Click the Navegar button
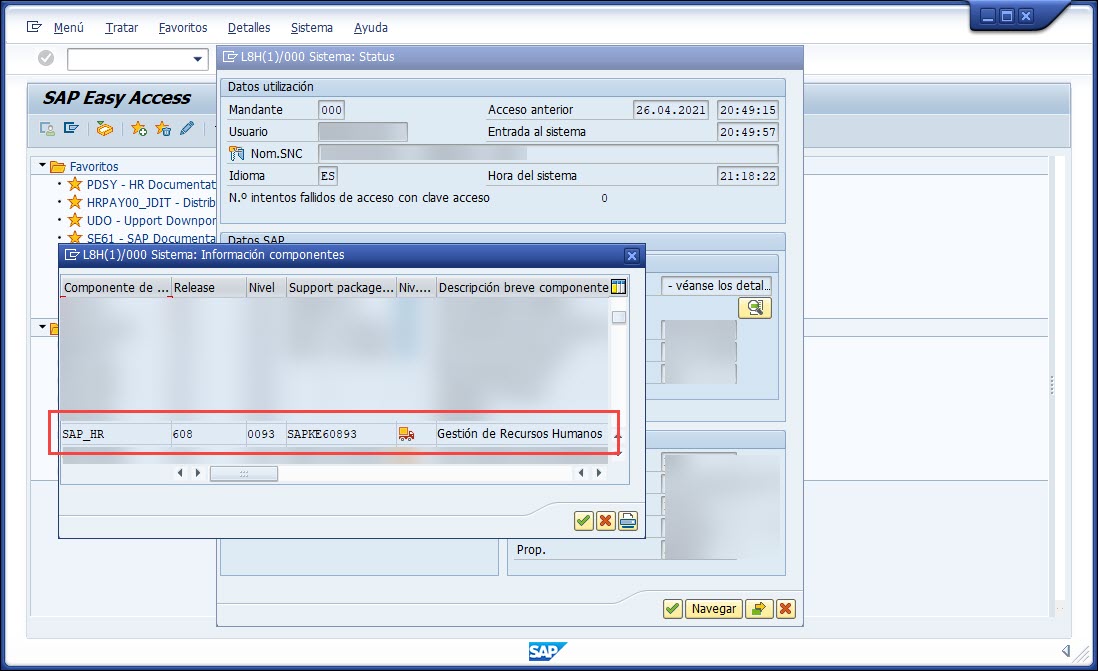 click(714, 608)
